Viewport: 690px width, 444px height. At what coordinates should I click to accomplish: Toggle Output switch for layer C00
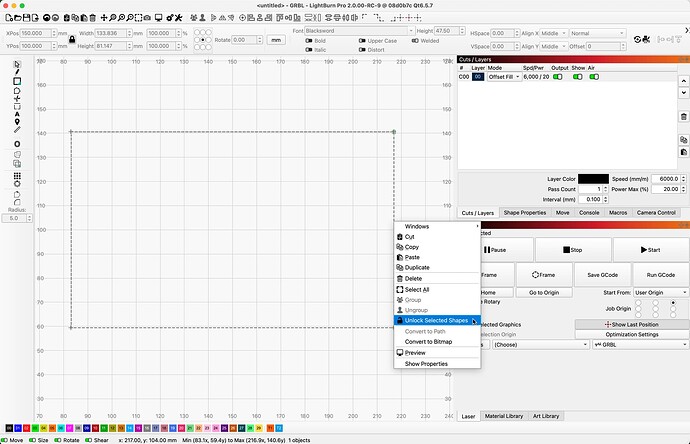tap(558, 77)
